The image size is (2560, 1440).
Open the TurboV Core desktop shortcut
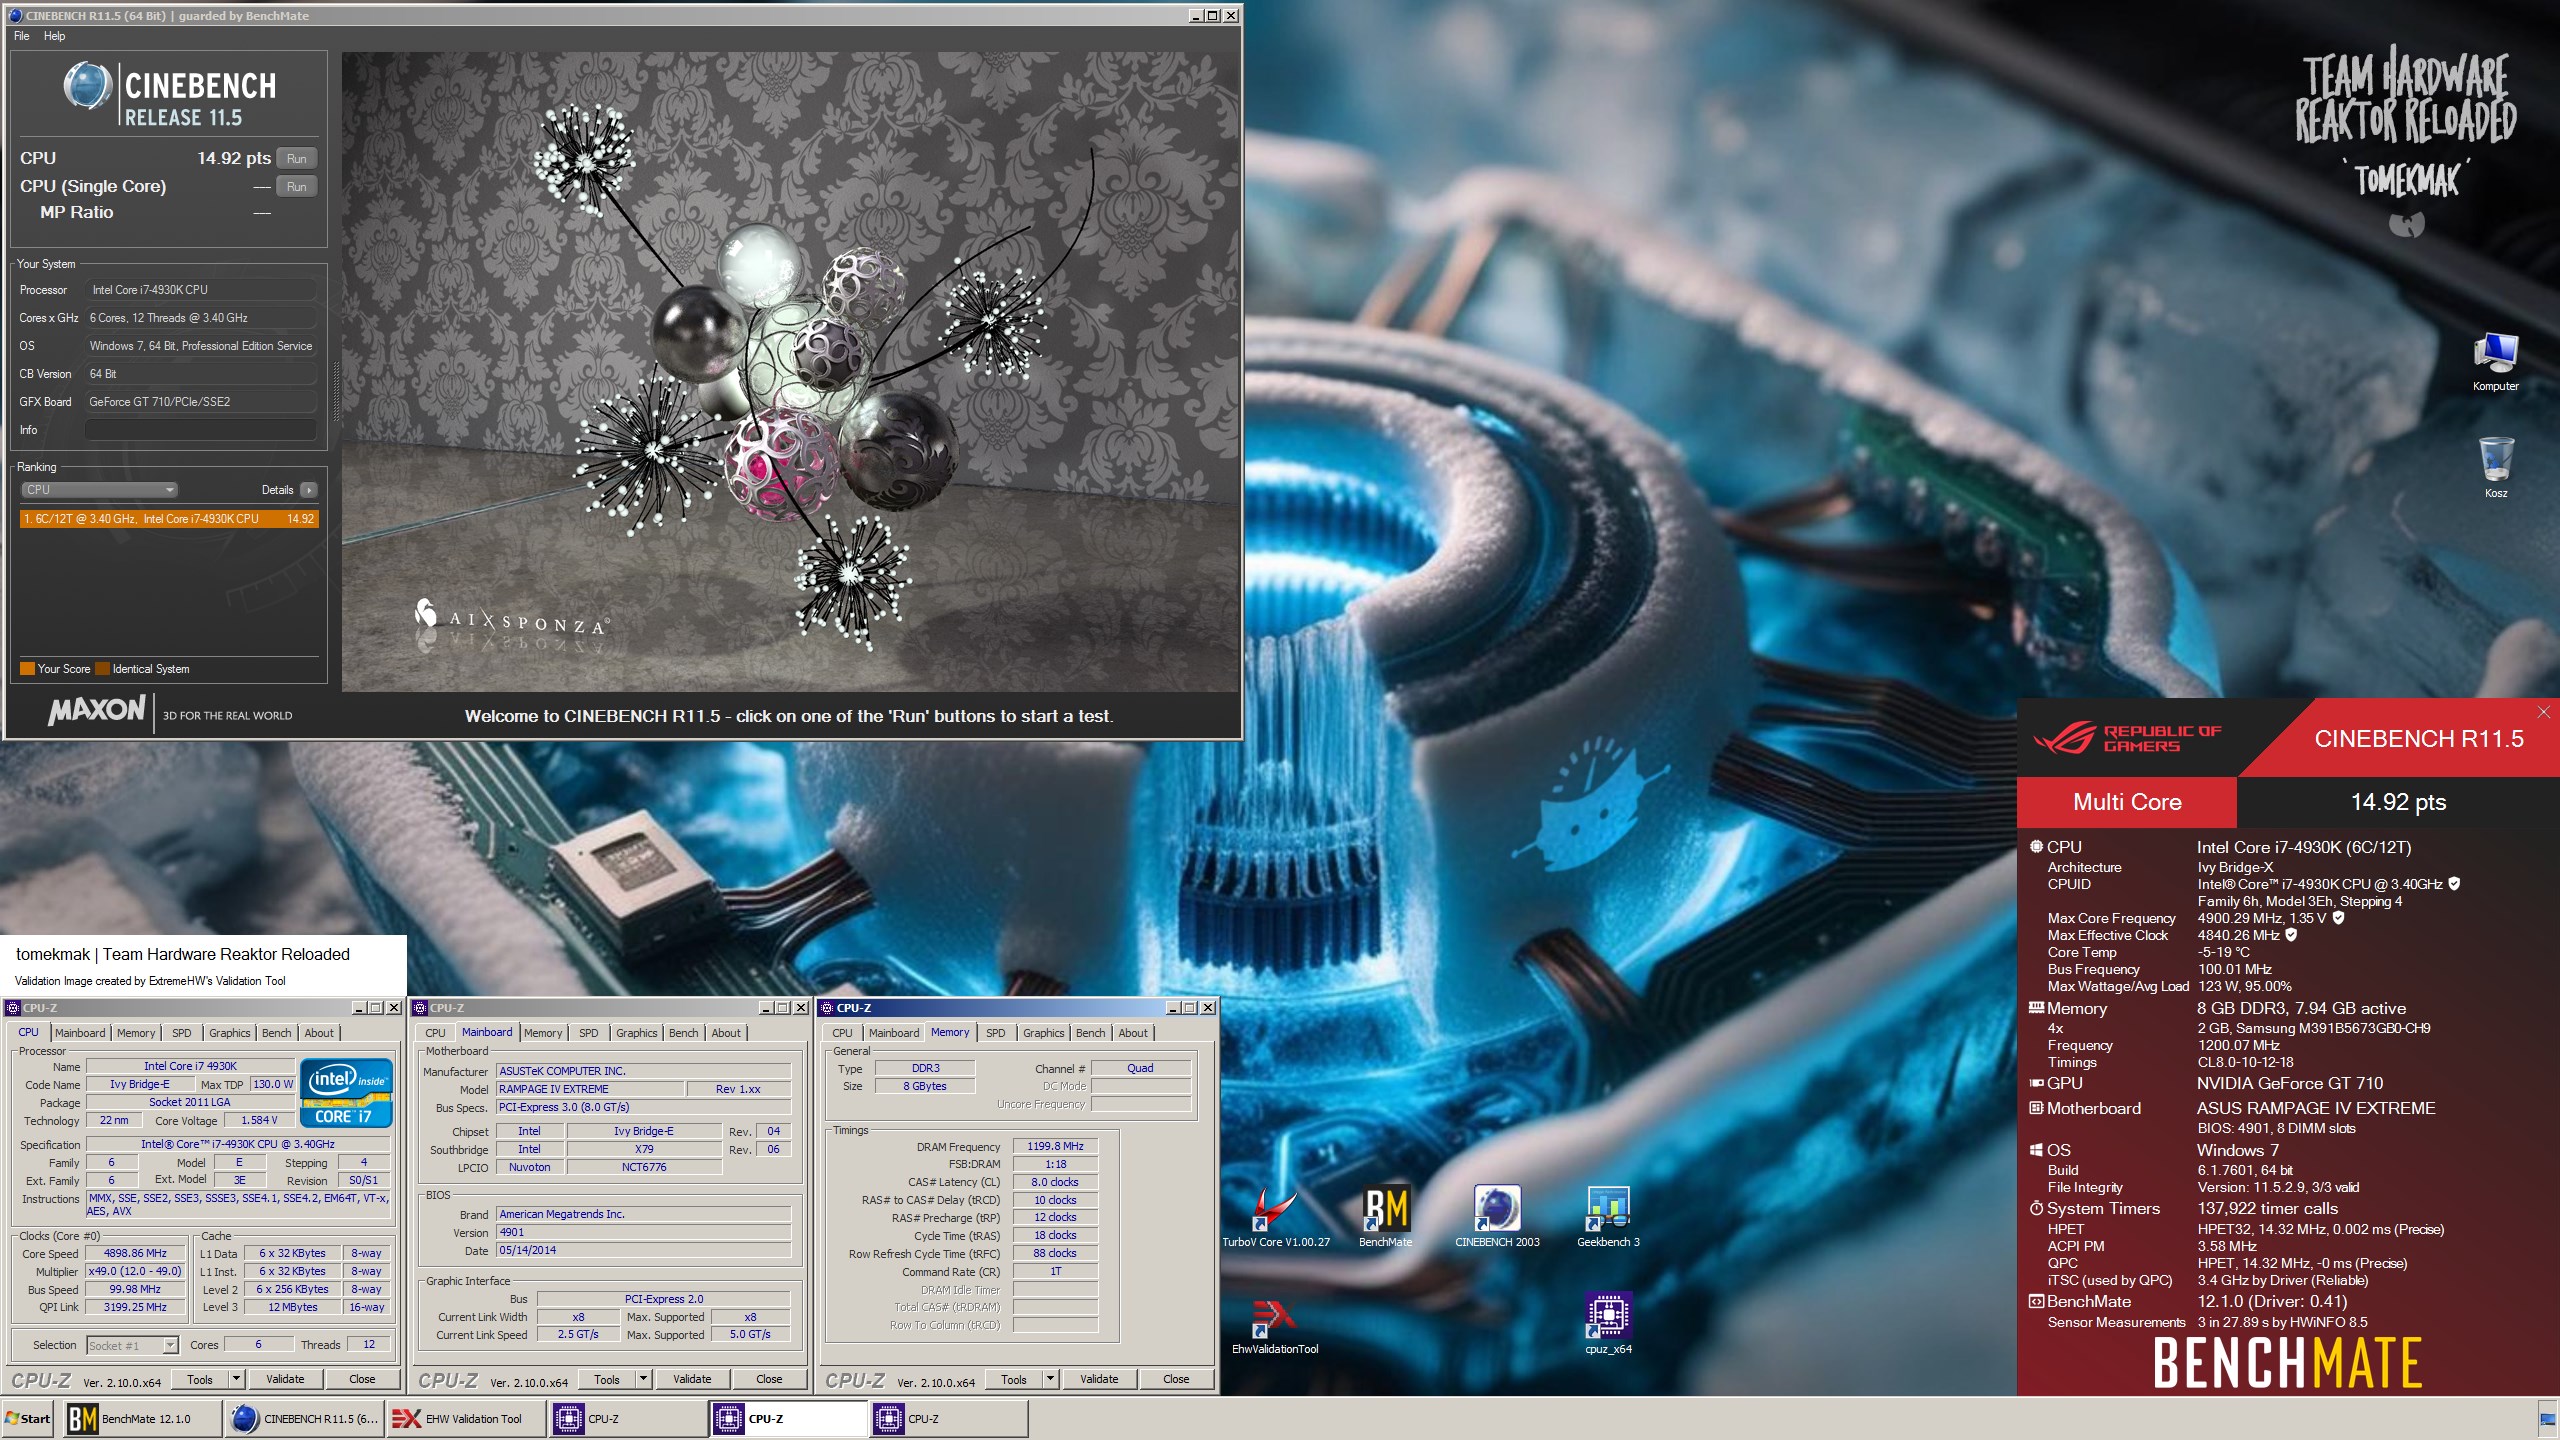(1275, 1214)
